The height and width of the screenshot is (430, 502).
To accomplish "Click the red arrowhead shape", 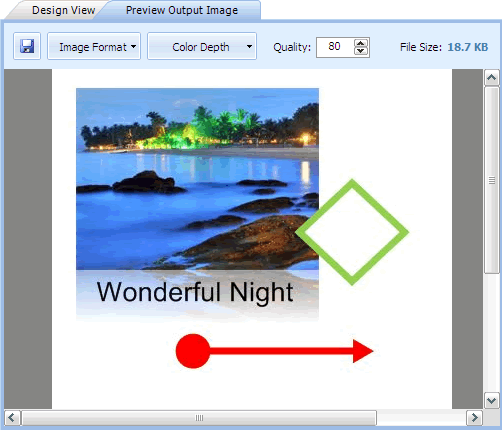I will [x=363, y=351].
